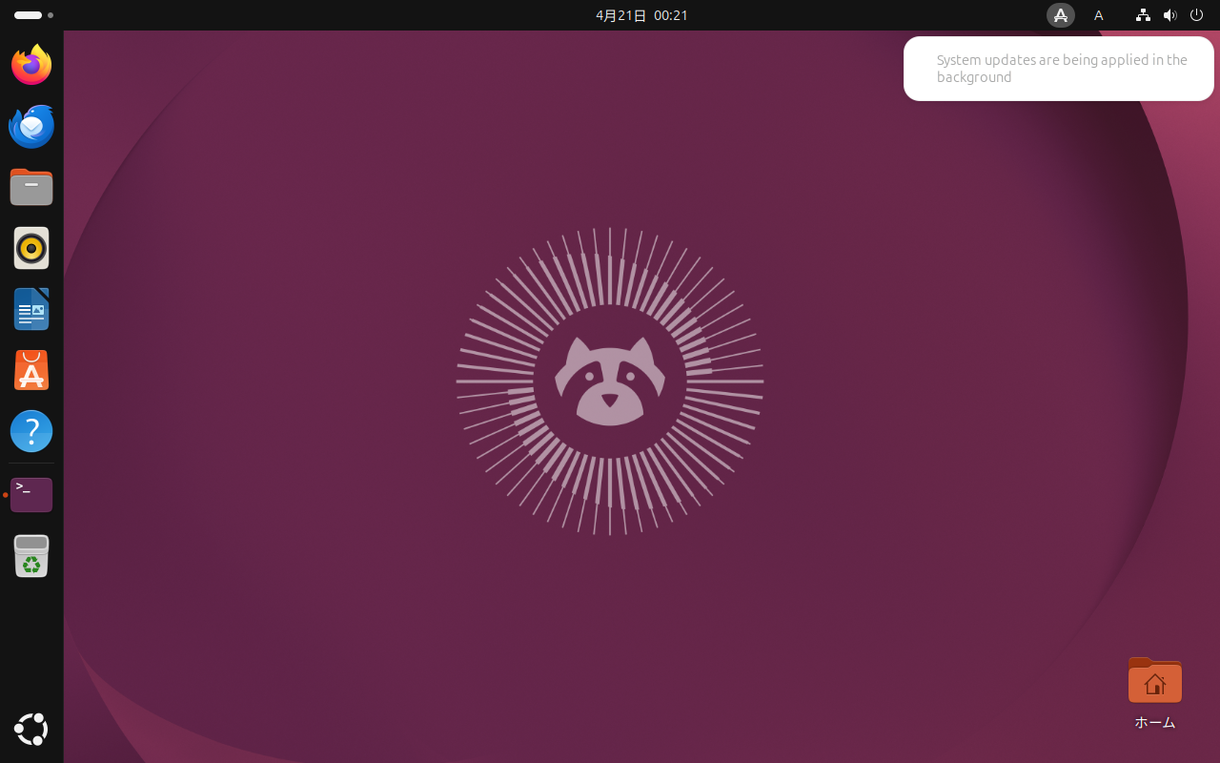The image size is (1220, 763).
Task: Select the ホーム home folder on desktop
Action: tap(1154, 692)
